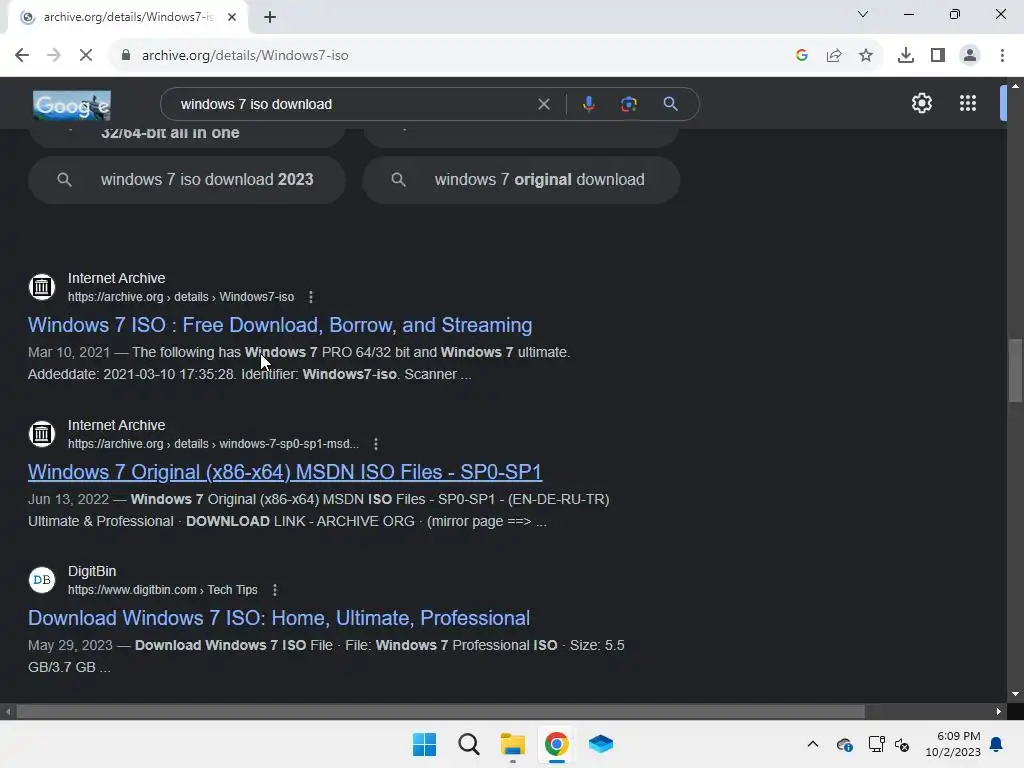Submit search with magnifier icon

(x=670, y=104)
